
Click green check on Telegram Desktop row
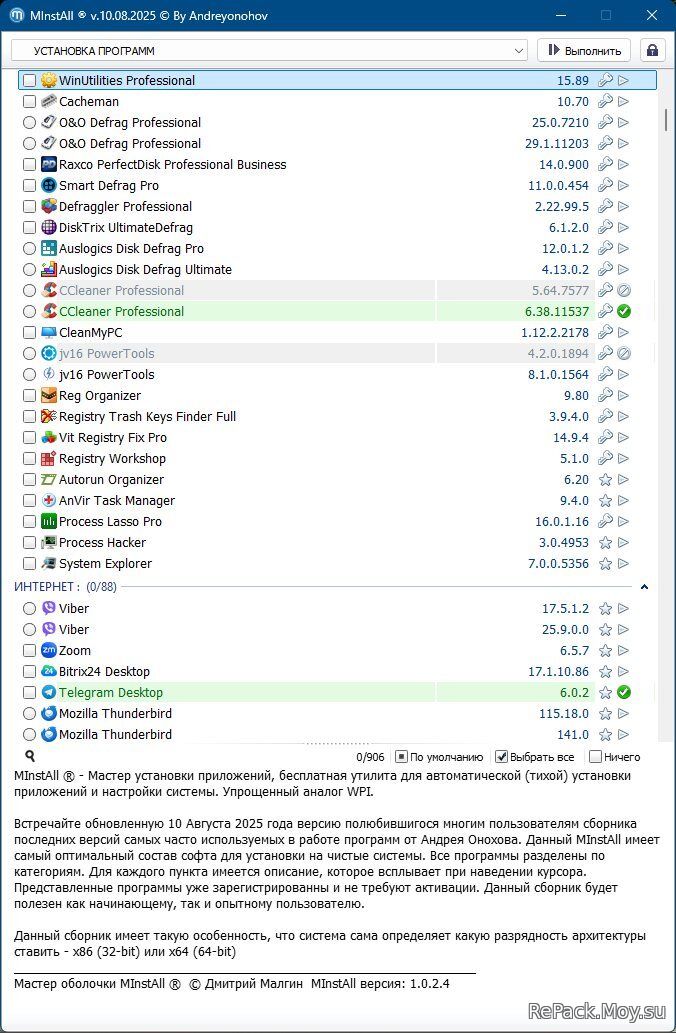(624, 692)
